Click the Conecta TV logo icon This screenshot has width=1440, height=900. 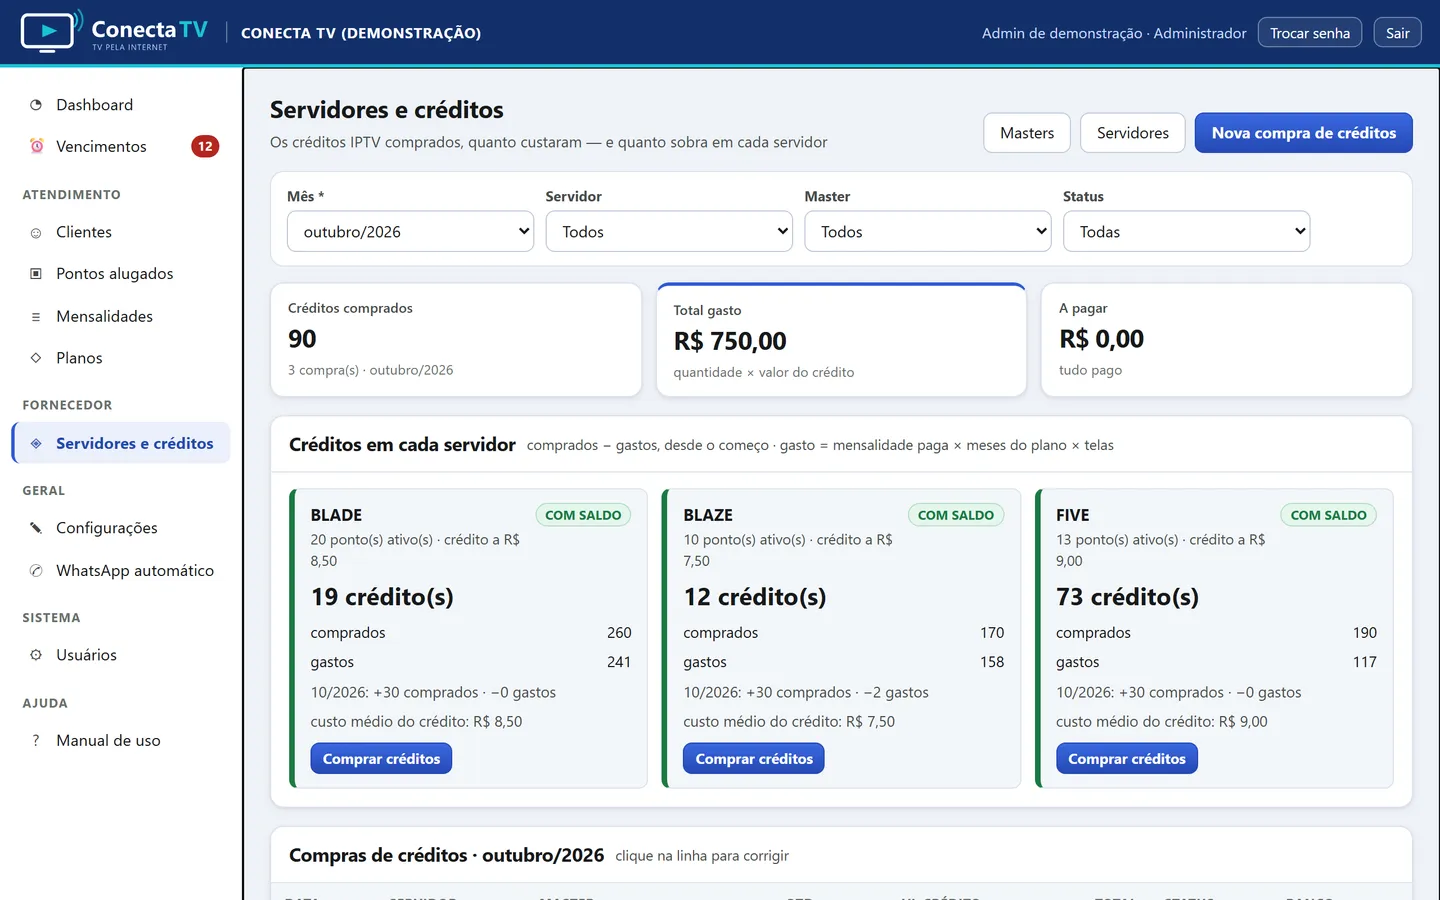[x=50, y=32]
